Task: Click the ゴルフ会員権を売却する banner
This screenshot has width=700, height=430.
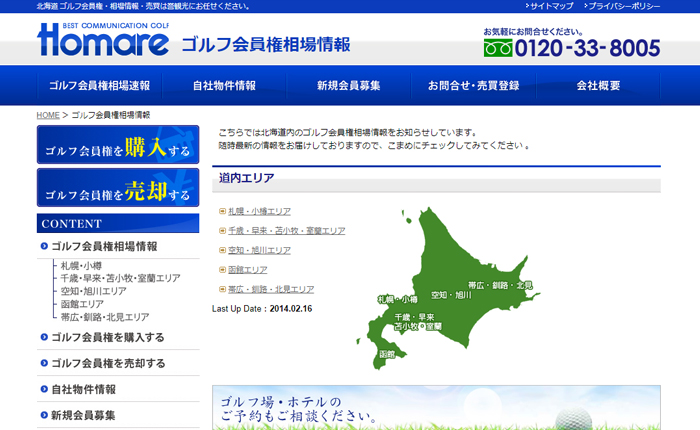Action: pyautogui.click(x=118, y=188)
